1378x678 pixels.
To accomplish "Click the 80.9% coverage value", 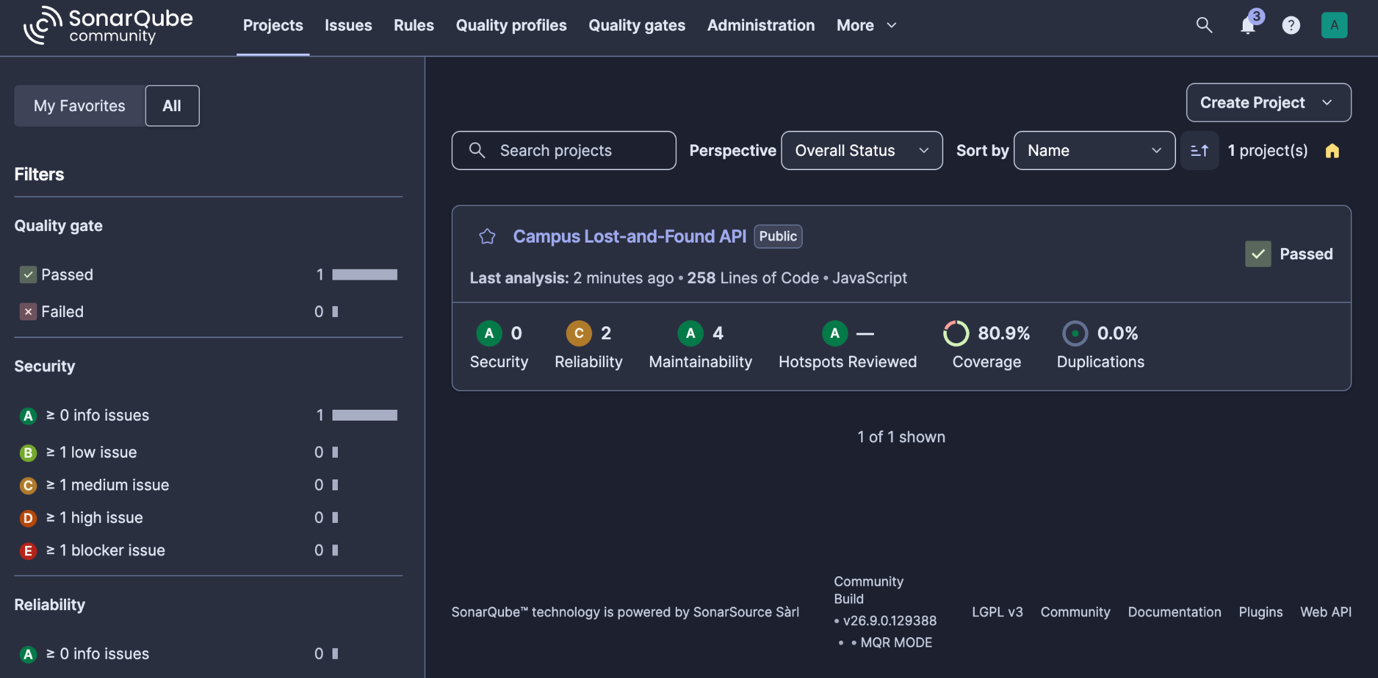I will (x=1004, y=333).
